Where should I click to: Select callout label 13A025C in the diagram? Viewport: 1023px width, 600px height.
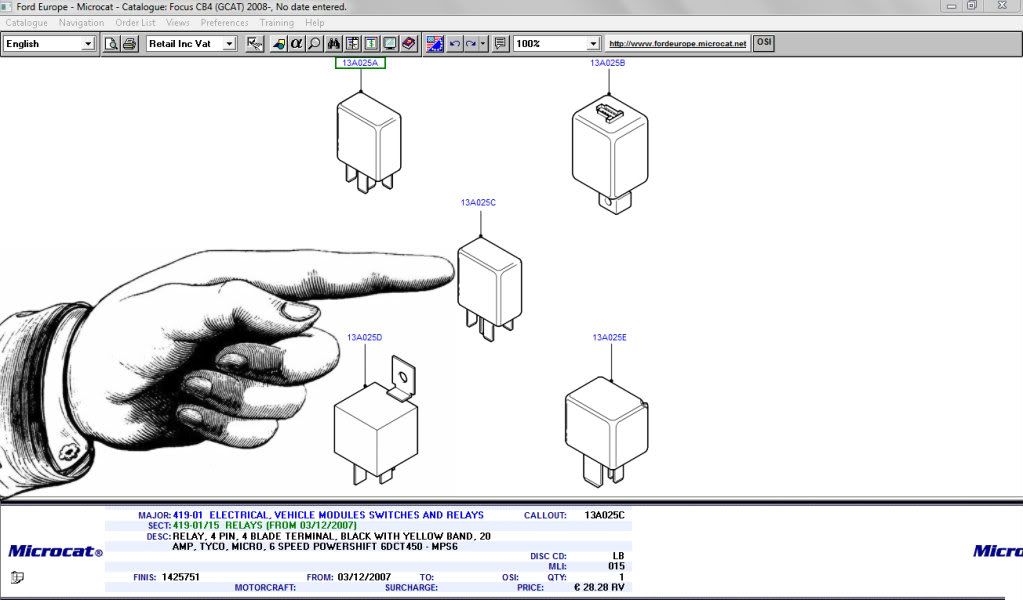(478, 203)
